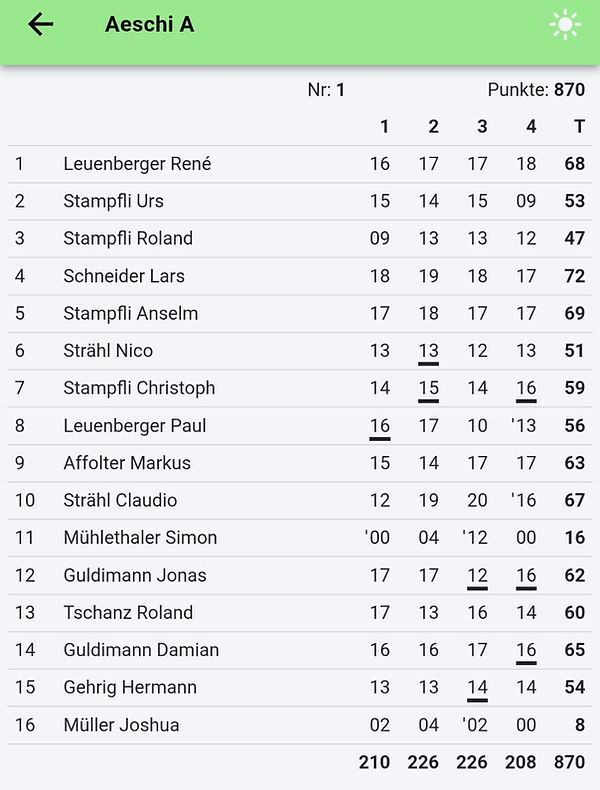Go back using the arrow icon
Image resolution: width=600 pixels, height=790 pixels.
[40, 24]
